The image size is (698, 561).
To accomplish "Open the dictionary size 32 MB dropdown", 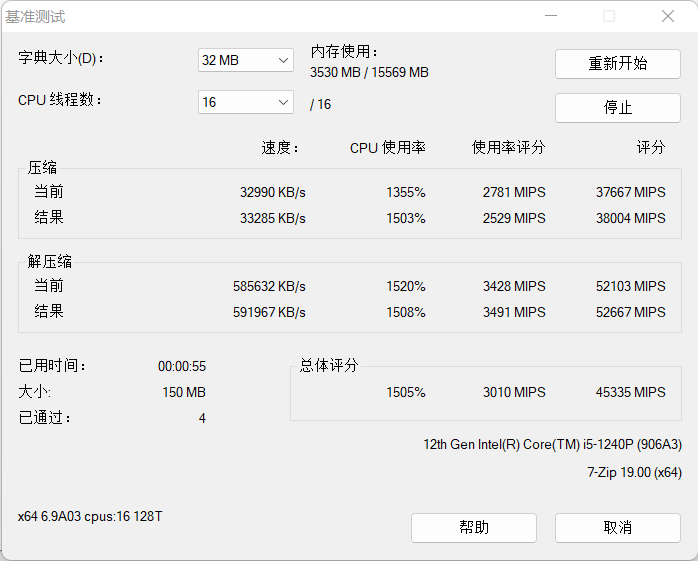I will pyautogui.click(x=246, y=60).
